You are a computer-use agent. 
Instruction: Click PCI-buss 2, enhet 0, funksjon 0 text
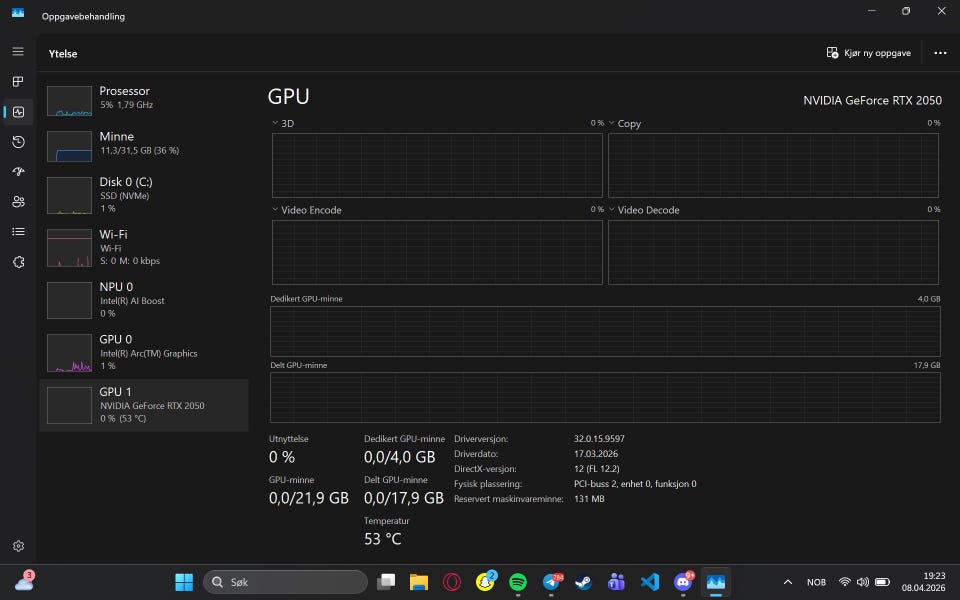click(x=635, y=484)
